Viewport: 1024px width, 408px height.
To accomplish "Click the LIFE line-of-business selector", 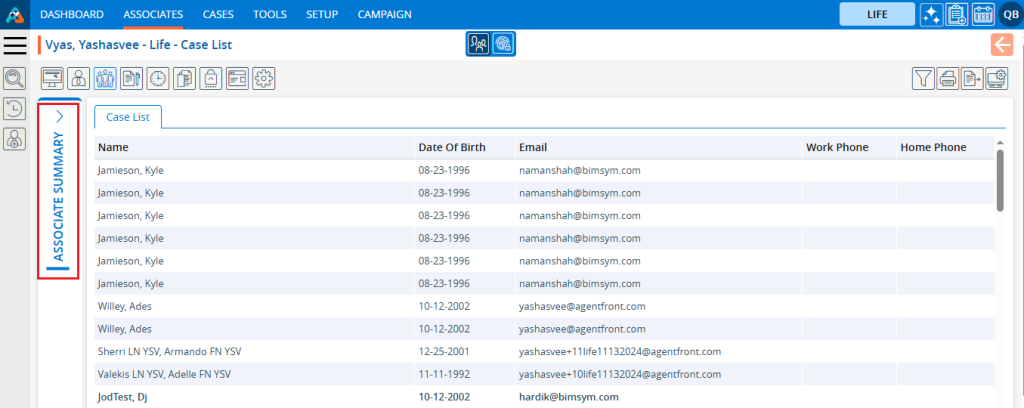I will [876, 14].
